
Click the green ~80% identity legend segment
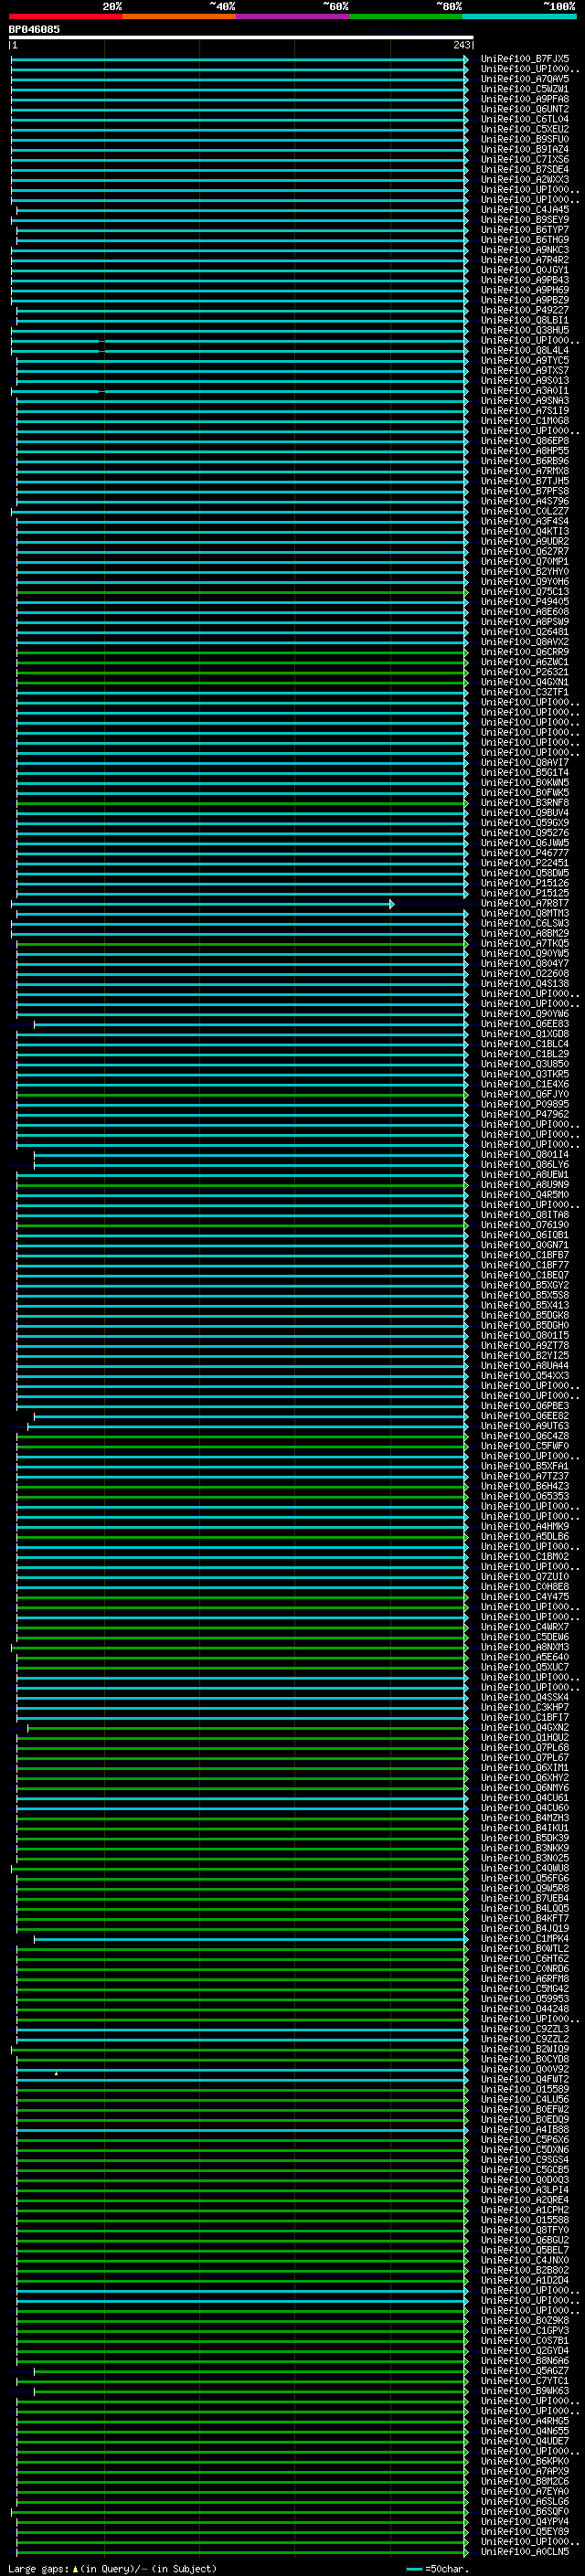click(406, 16)
